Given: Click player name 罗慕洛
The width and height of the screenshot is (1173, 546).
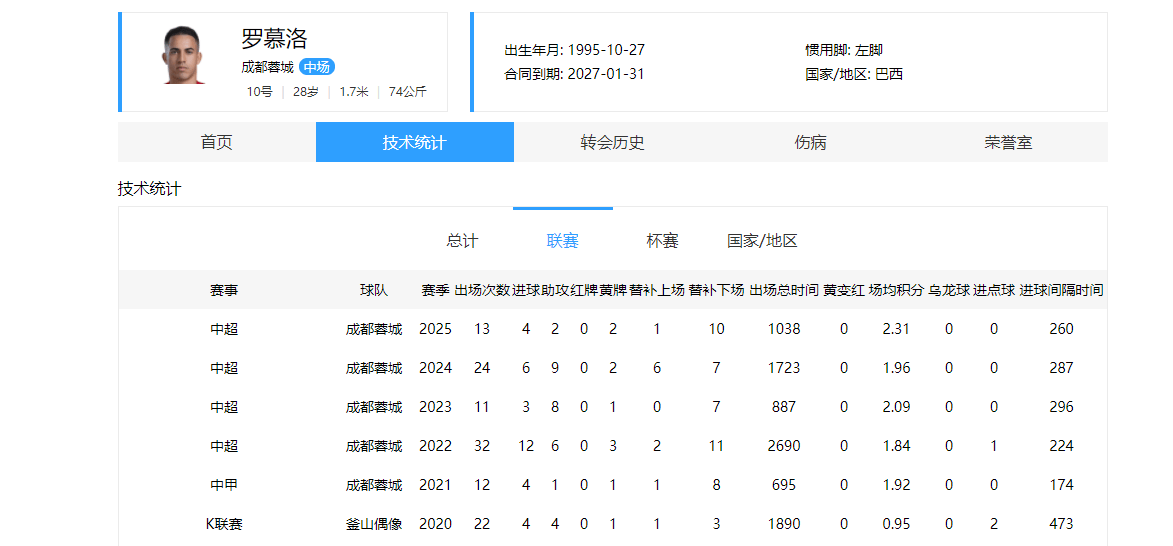Looking at the screenshot, I should point(275,38).
